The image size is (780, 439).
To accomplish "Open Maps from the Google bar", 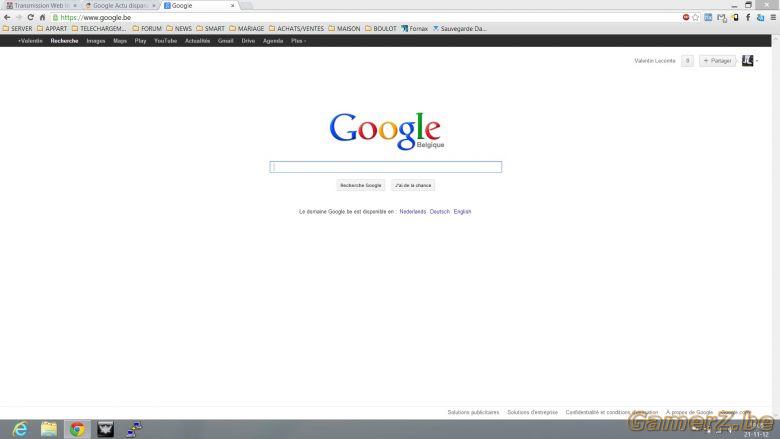I will pos(120,41).
